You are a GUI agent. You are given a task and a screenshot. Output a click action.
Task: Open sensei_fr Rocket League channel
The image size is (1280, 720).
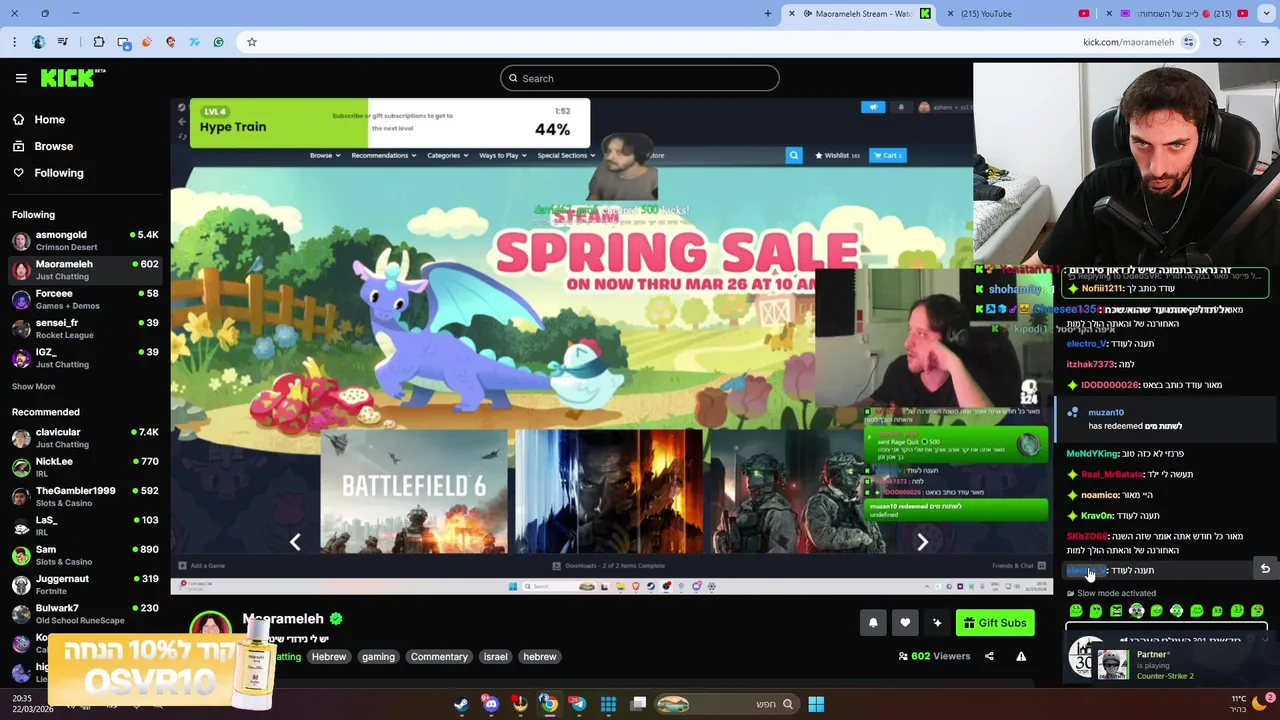tap(85, 329)
